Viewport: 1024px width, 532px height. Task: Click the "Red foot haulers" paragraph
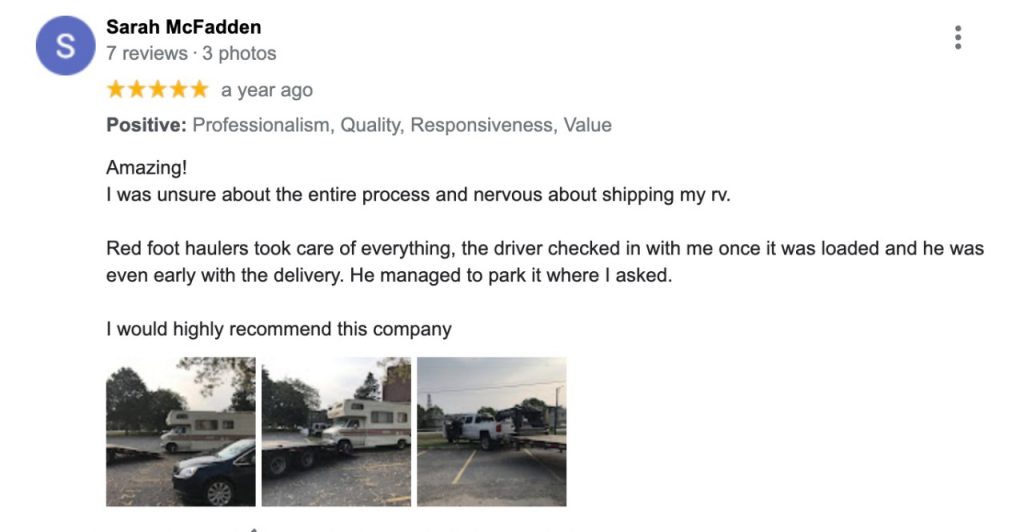544,261
